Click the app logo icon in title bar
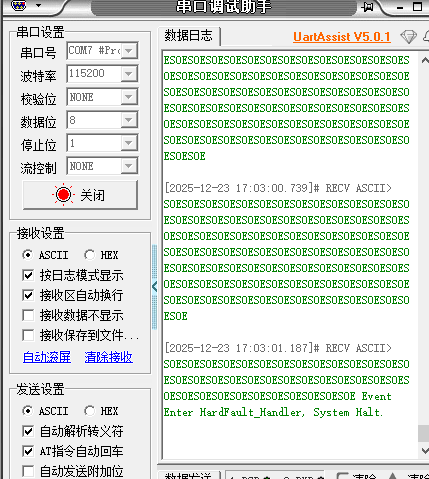 point(19,5)
